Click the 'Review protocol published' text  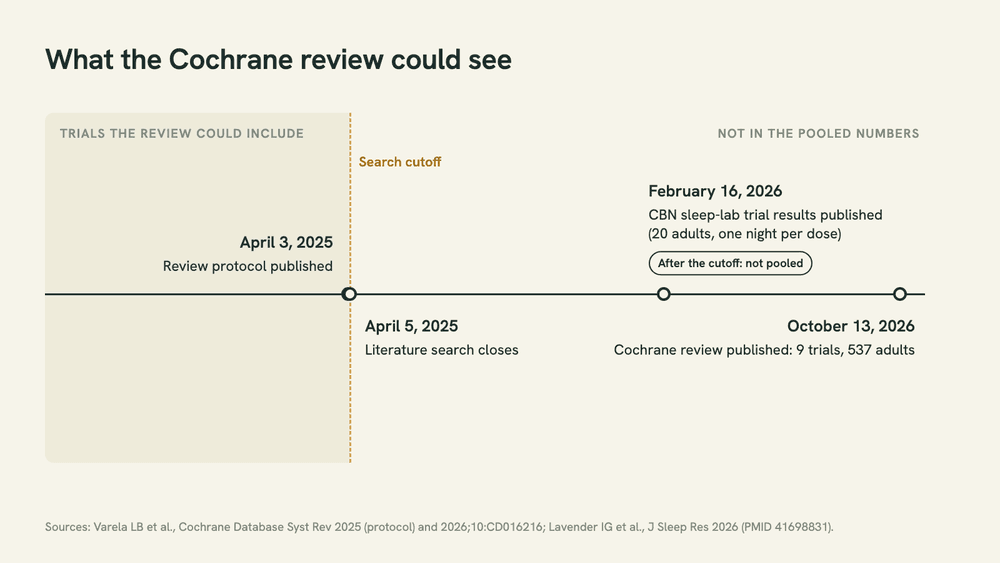coord(247,266)
